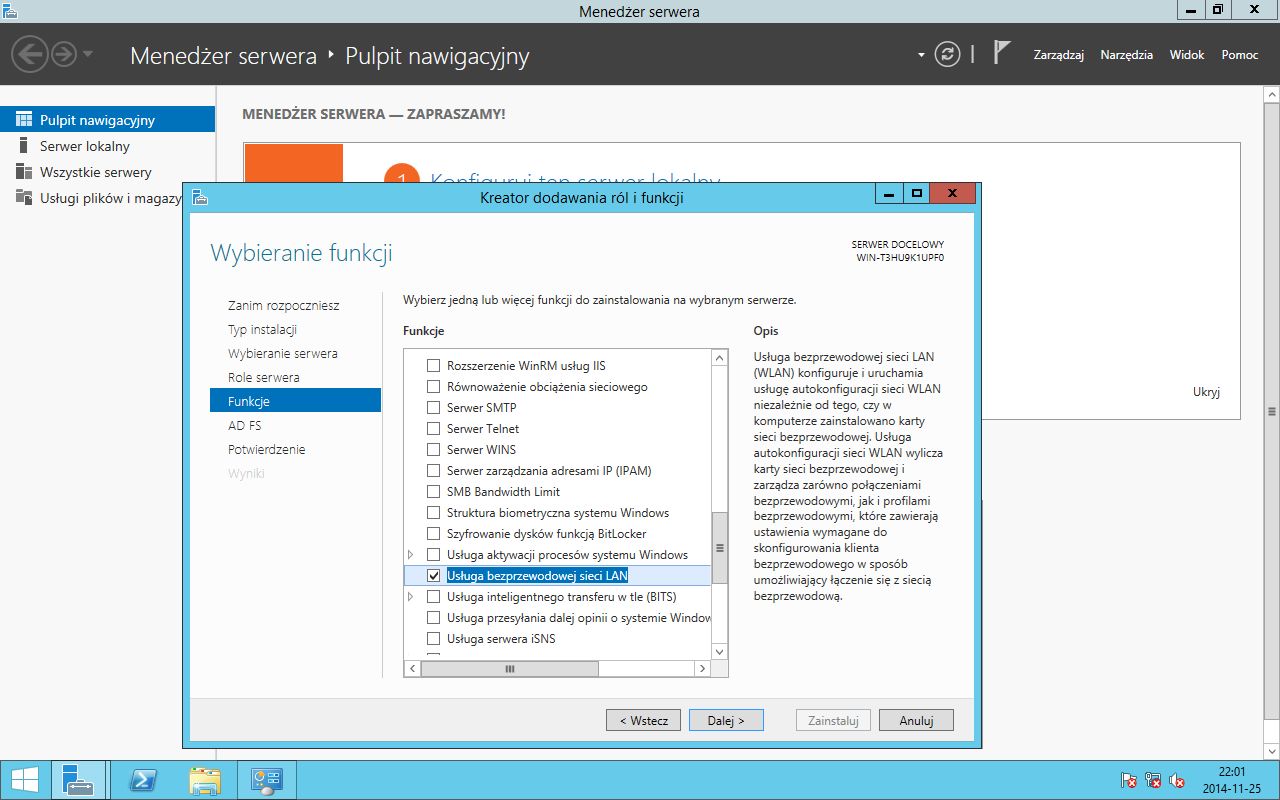Open the dropdown arrow left of refresh icon
This screenshot has width=1280, height=800.
click(921, 54)
